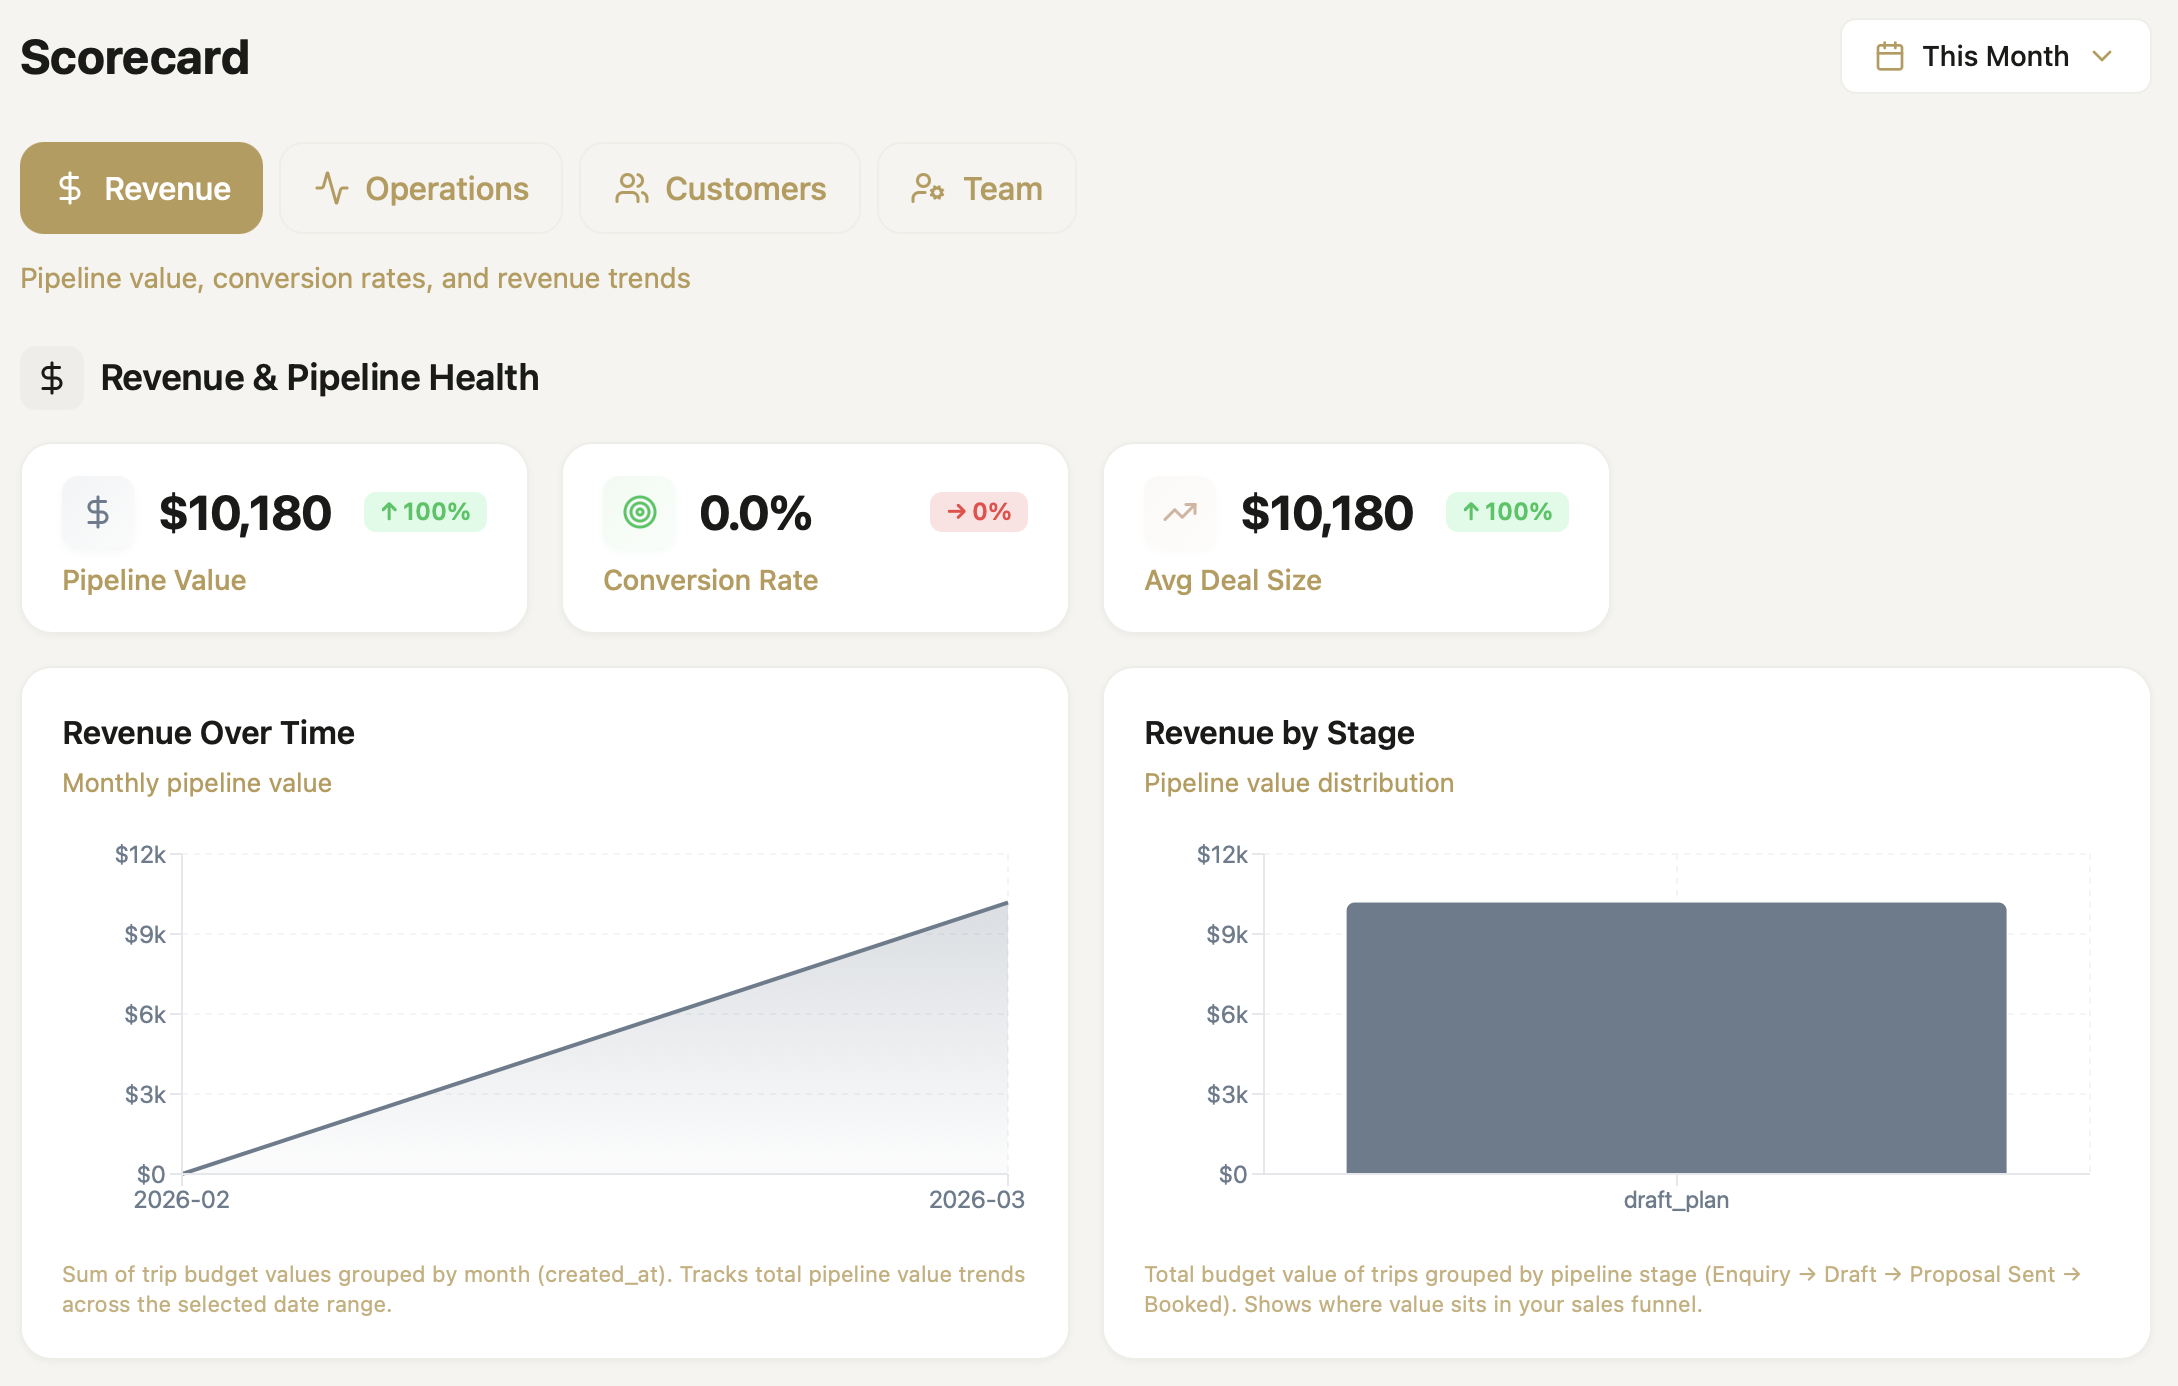The width and height of the screenshot is (2178, 1386).
Task: Click the team member gear icon beside Team
Action: click(927, 188)
